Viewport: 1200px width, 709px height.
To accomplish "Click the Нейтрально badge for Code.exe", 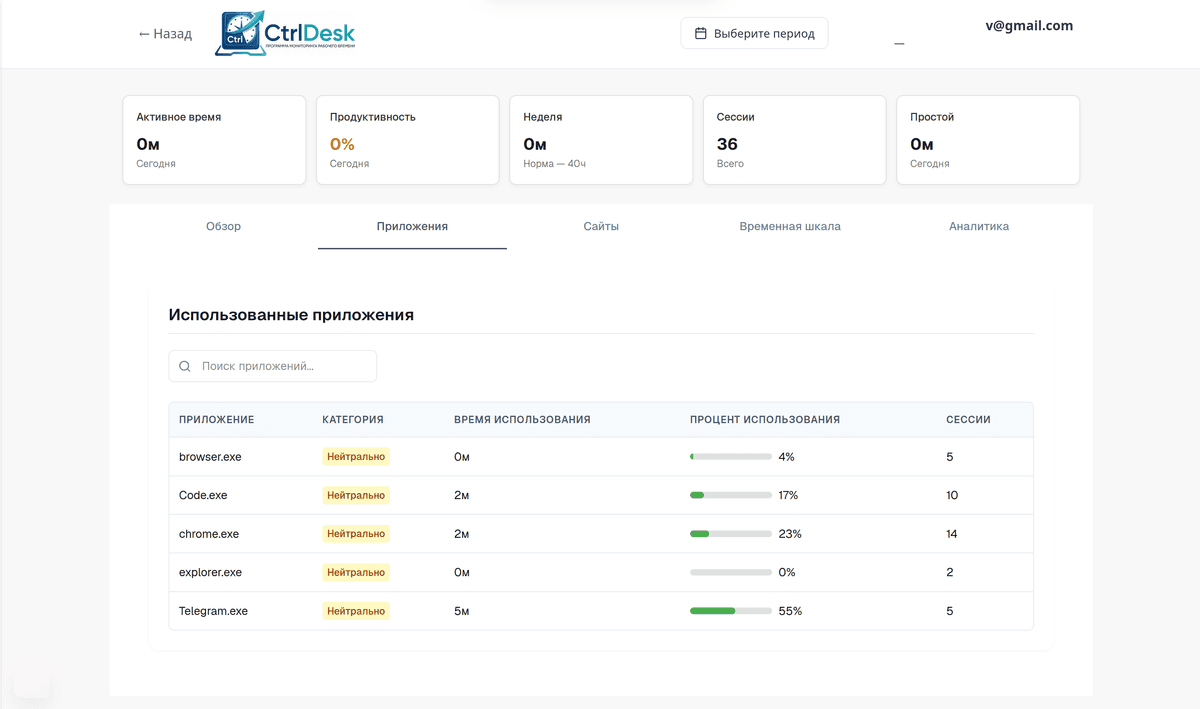I will pyautogui.click(x=355, y=495).
